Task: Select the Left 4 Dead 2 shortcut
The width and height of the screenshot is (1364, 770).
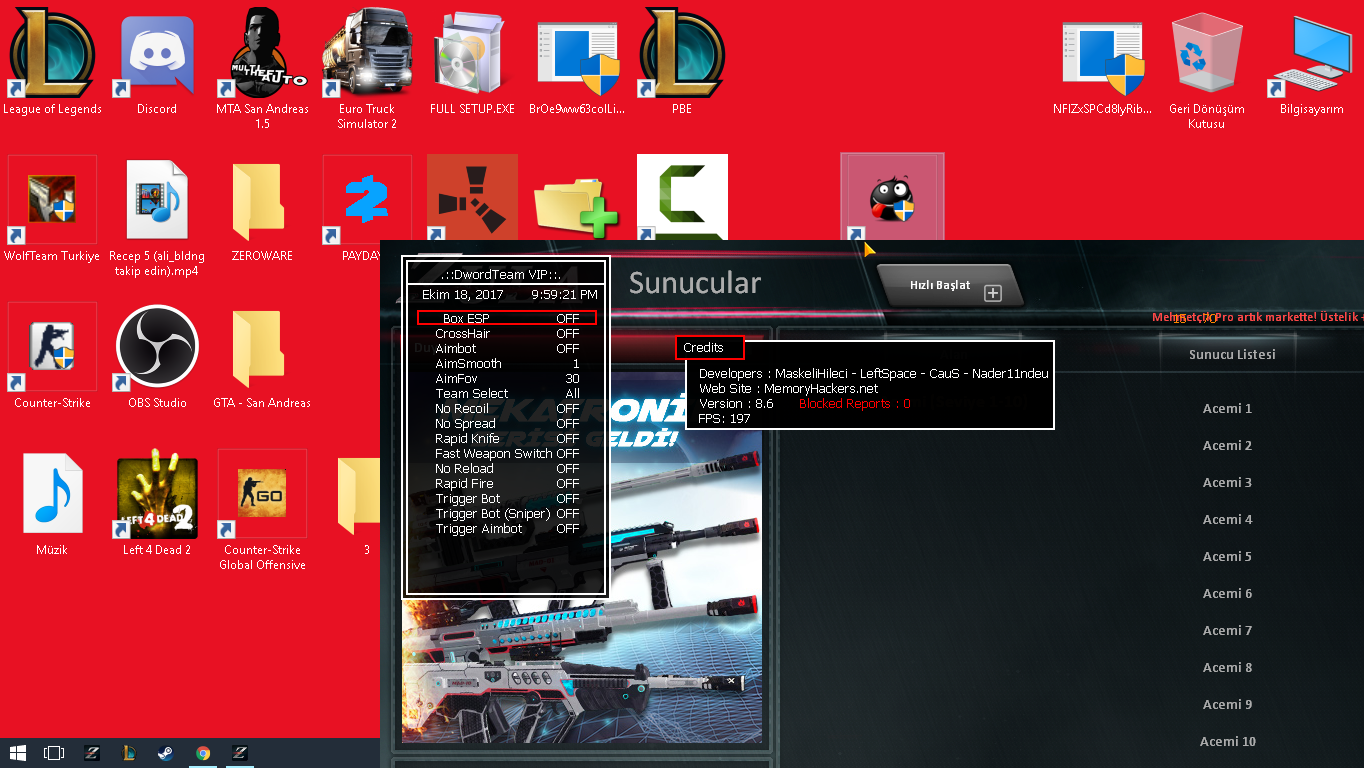Action: [x=157, y=503]
